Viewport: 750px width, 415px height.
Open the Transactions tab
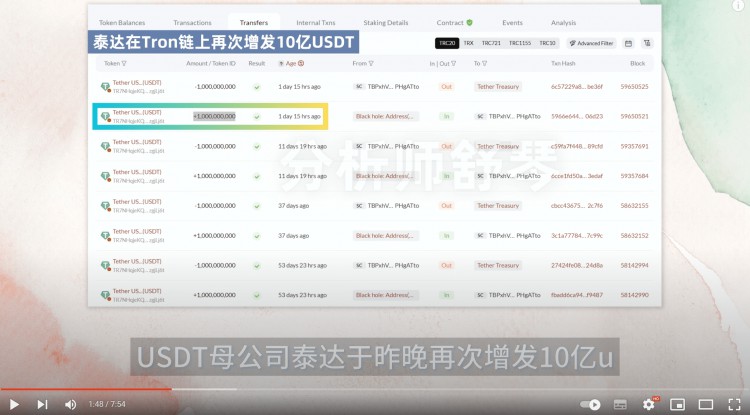pyautogui.click(x=192, y=22)
